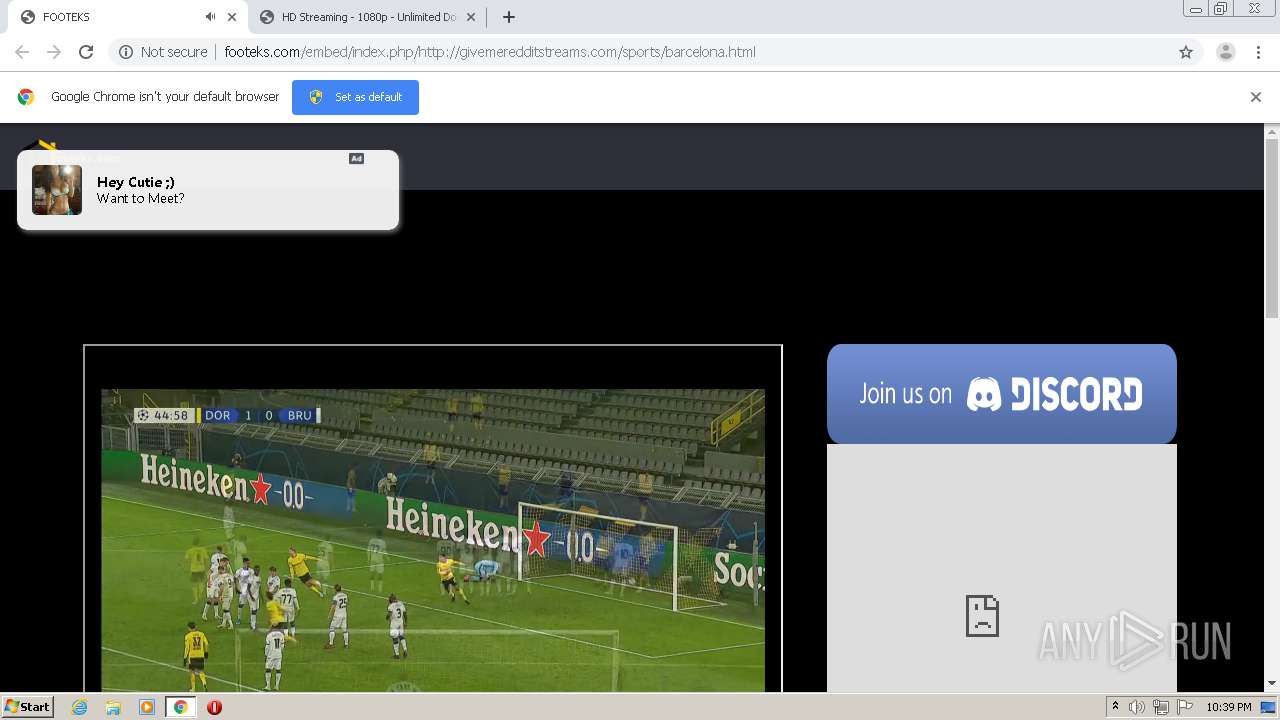The width and height of the screenshot is (1280, 720).
Task: Join us on Discord banner
Action: tap(1002, 394)
